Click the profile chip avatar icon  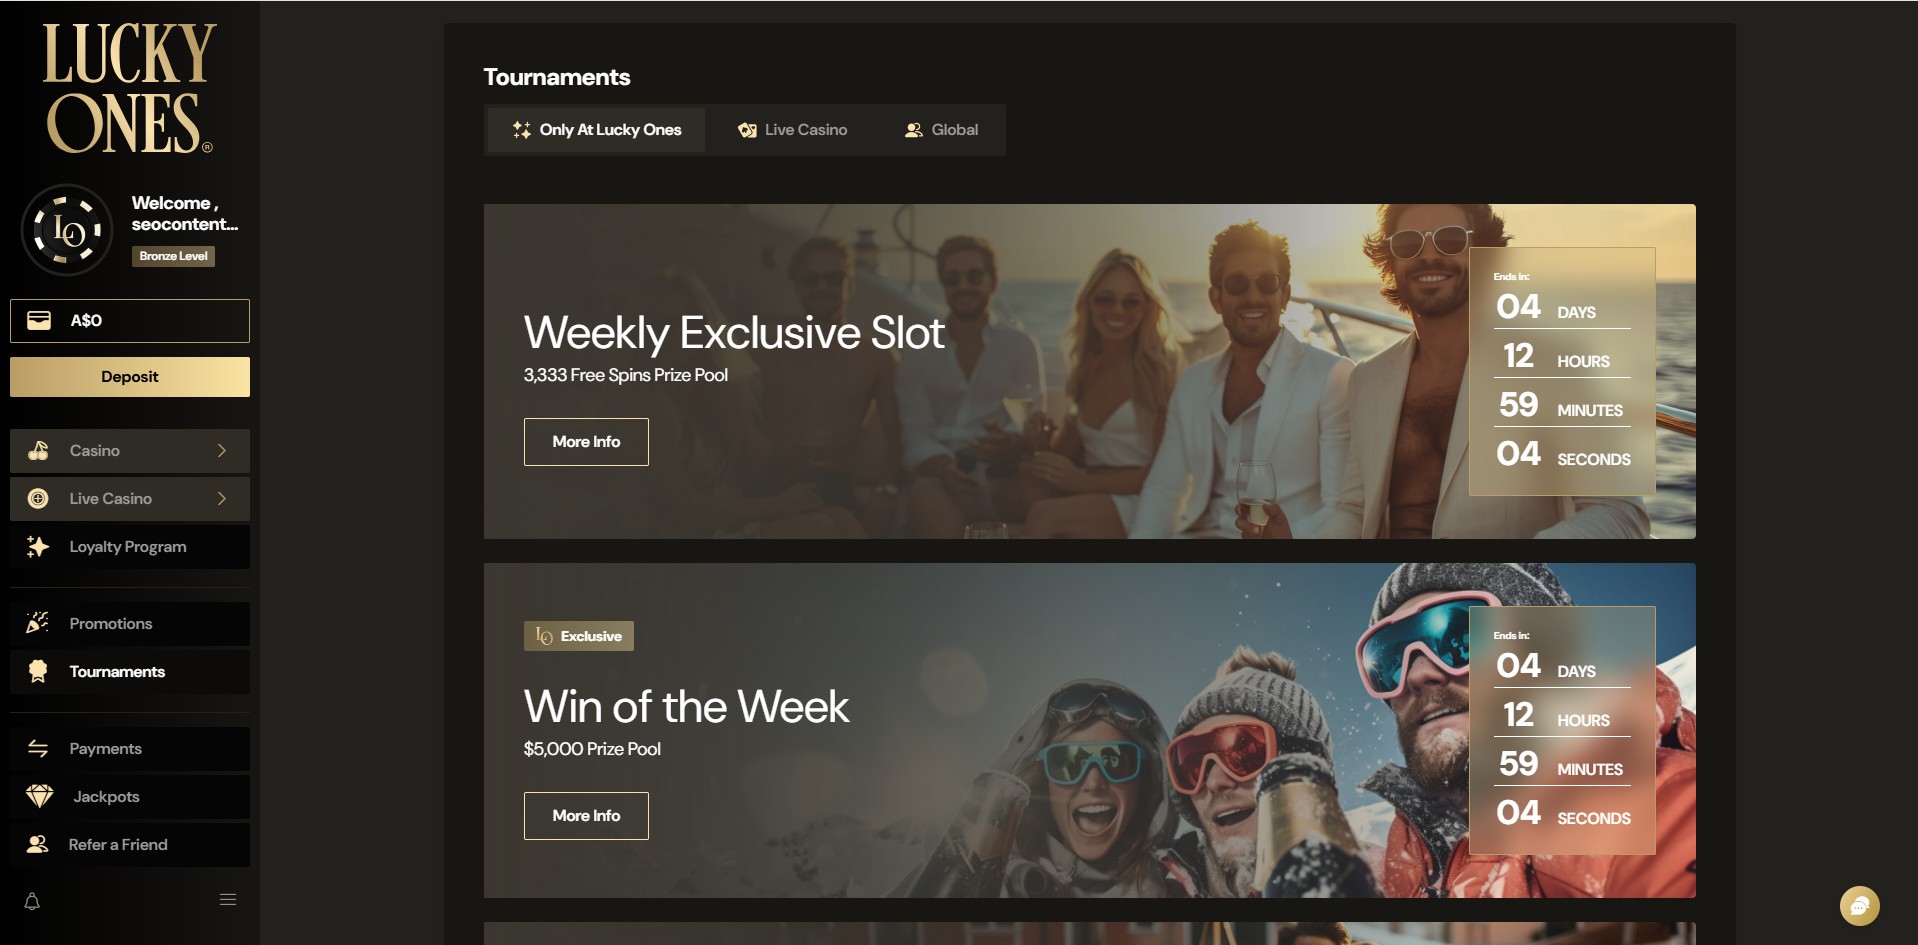tap(67, 230)
